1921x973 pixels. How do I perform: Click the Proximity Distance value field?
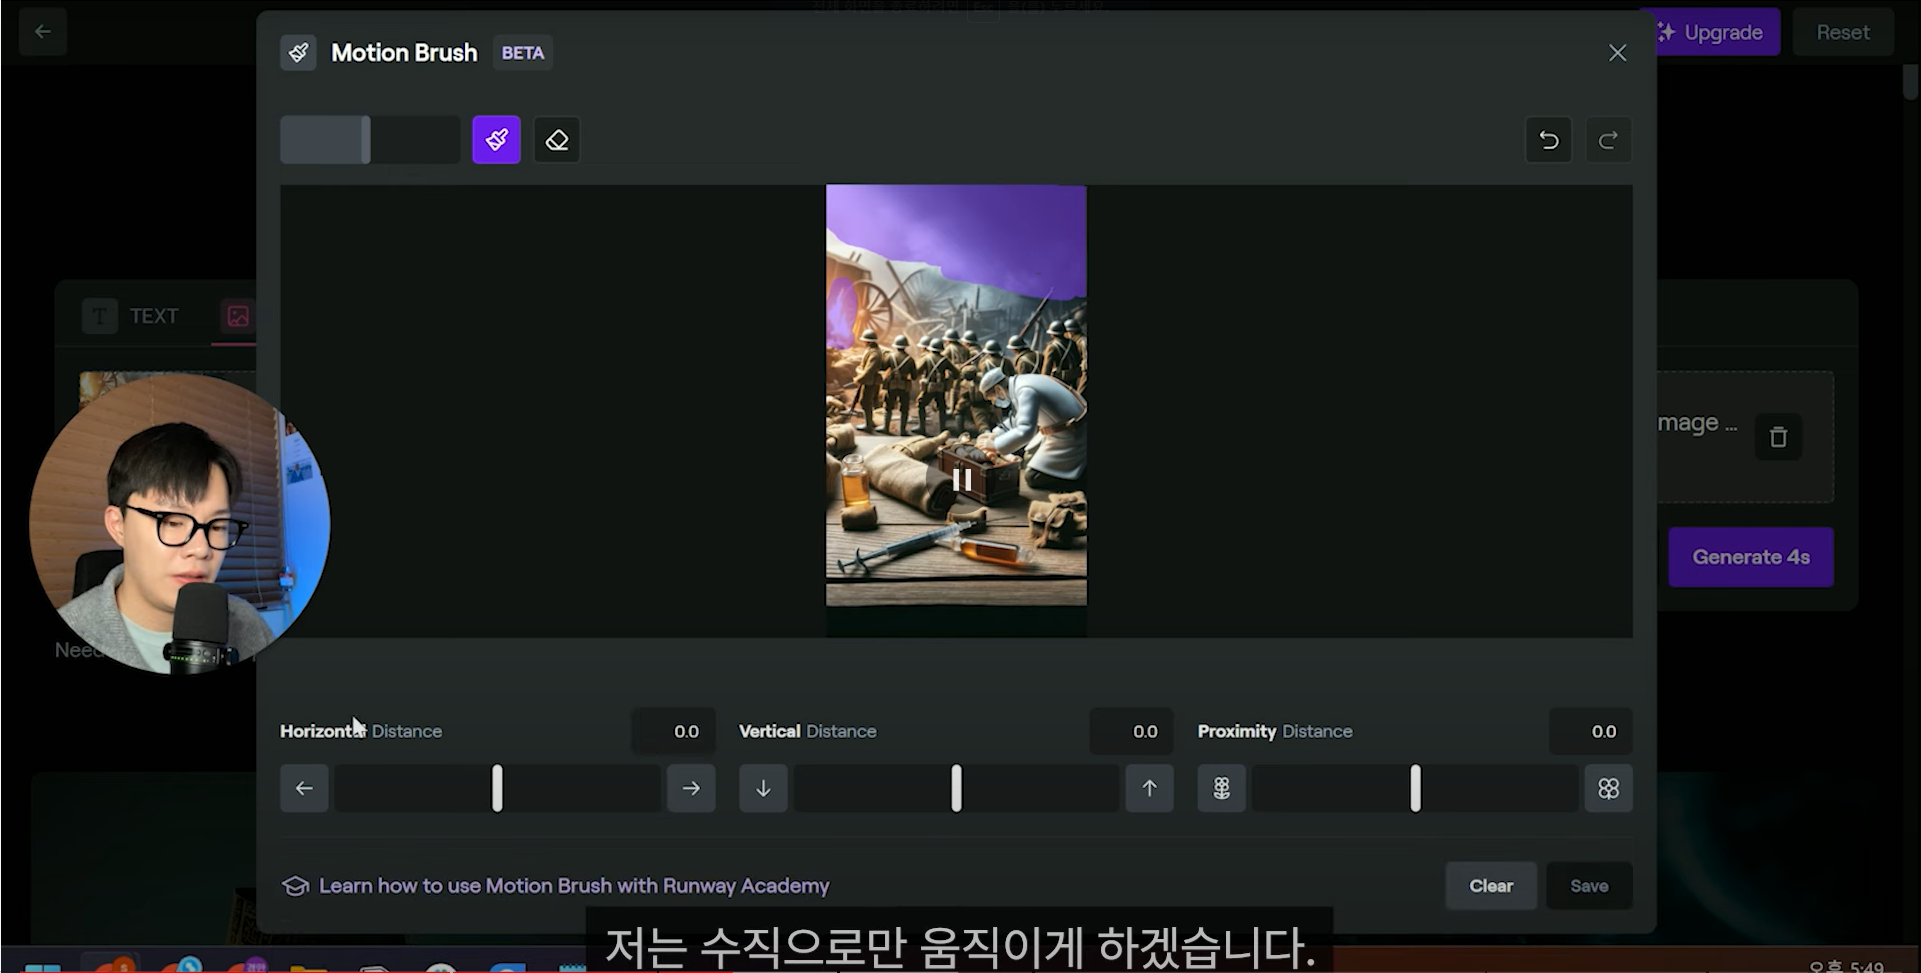click(x=1591, y=731)
